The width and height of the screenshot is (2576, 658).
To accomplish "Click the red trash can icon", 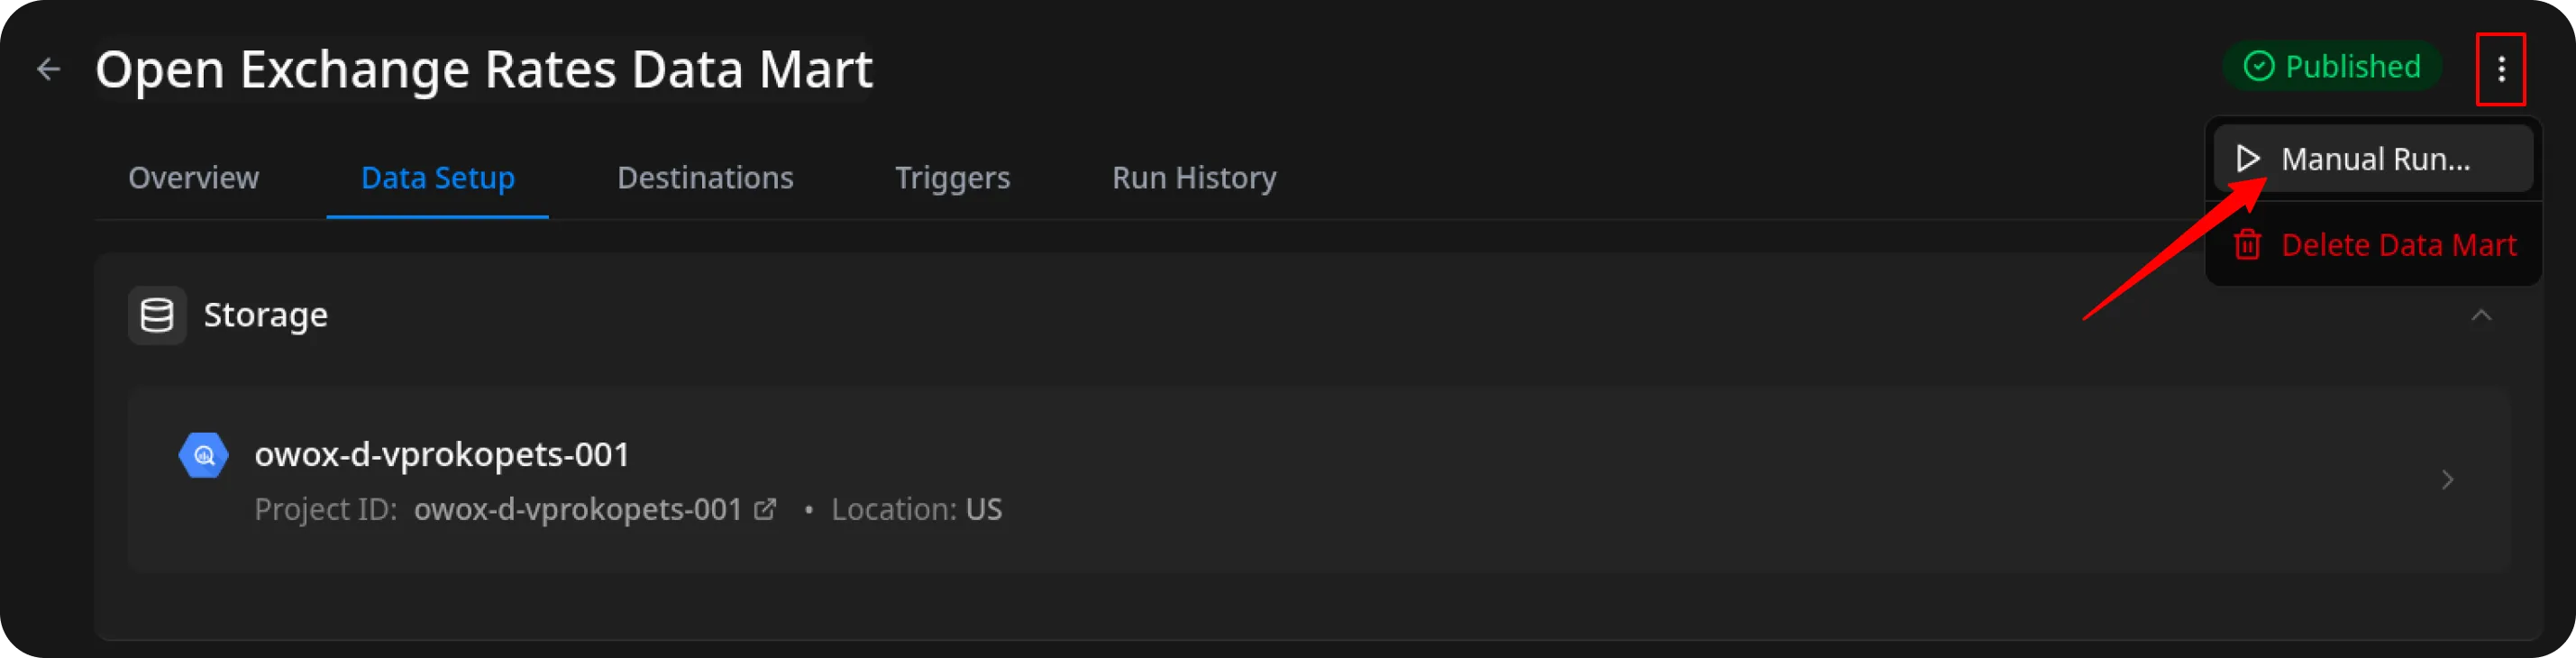I will [x=2247, y=245].
